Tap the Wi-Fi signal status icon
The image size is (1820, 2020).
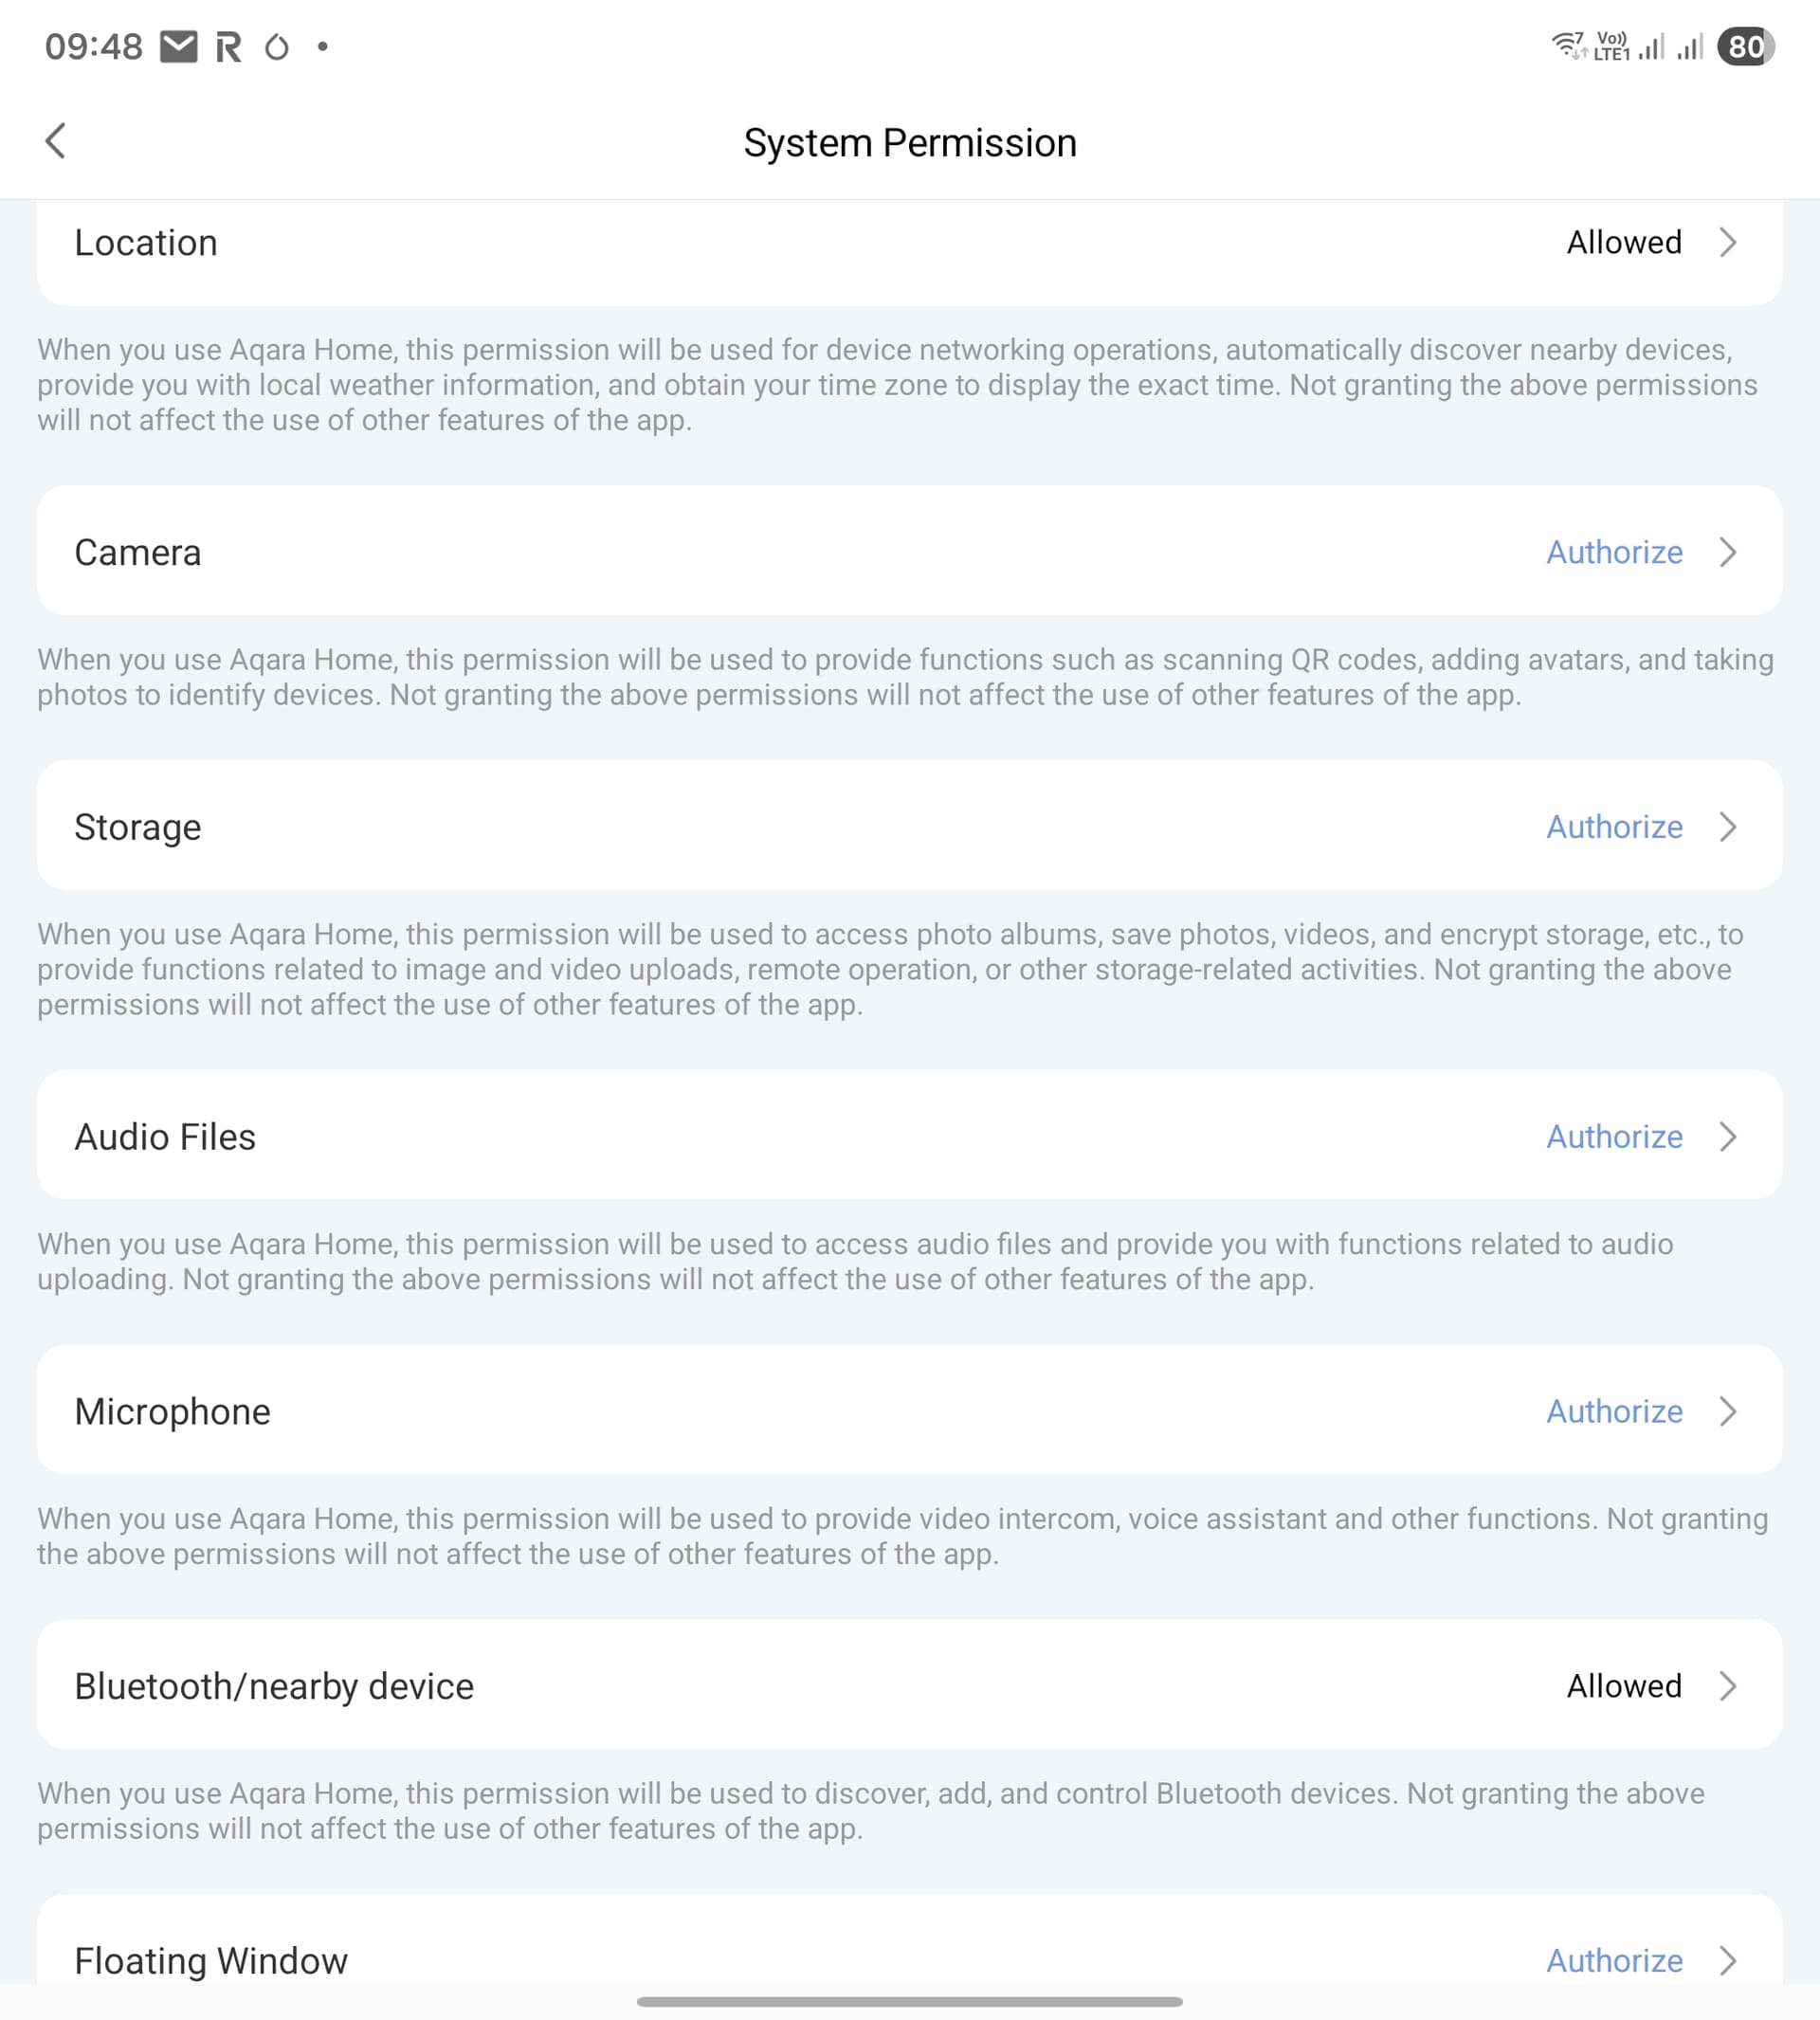pyautogui.click(x=1568, y=46)
